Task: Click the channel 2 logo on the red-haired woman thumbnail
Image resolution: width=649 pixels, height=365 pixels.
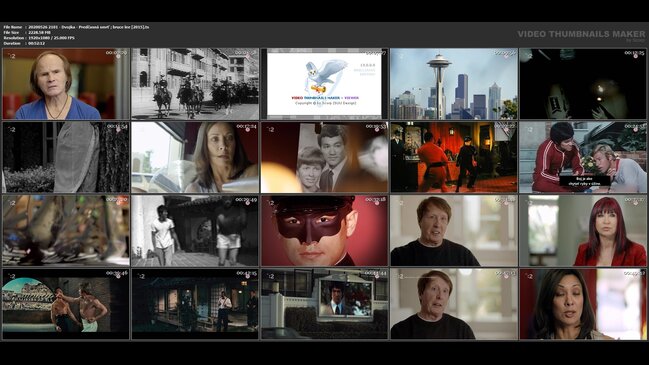Action: pos(529,203)
